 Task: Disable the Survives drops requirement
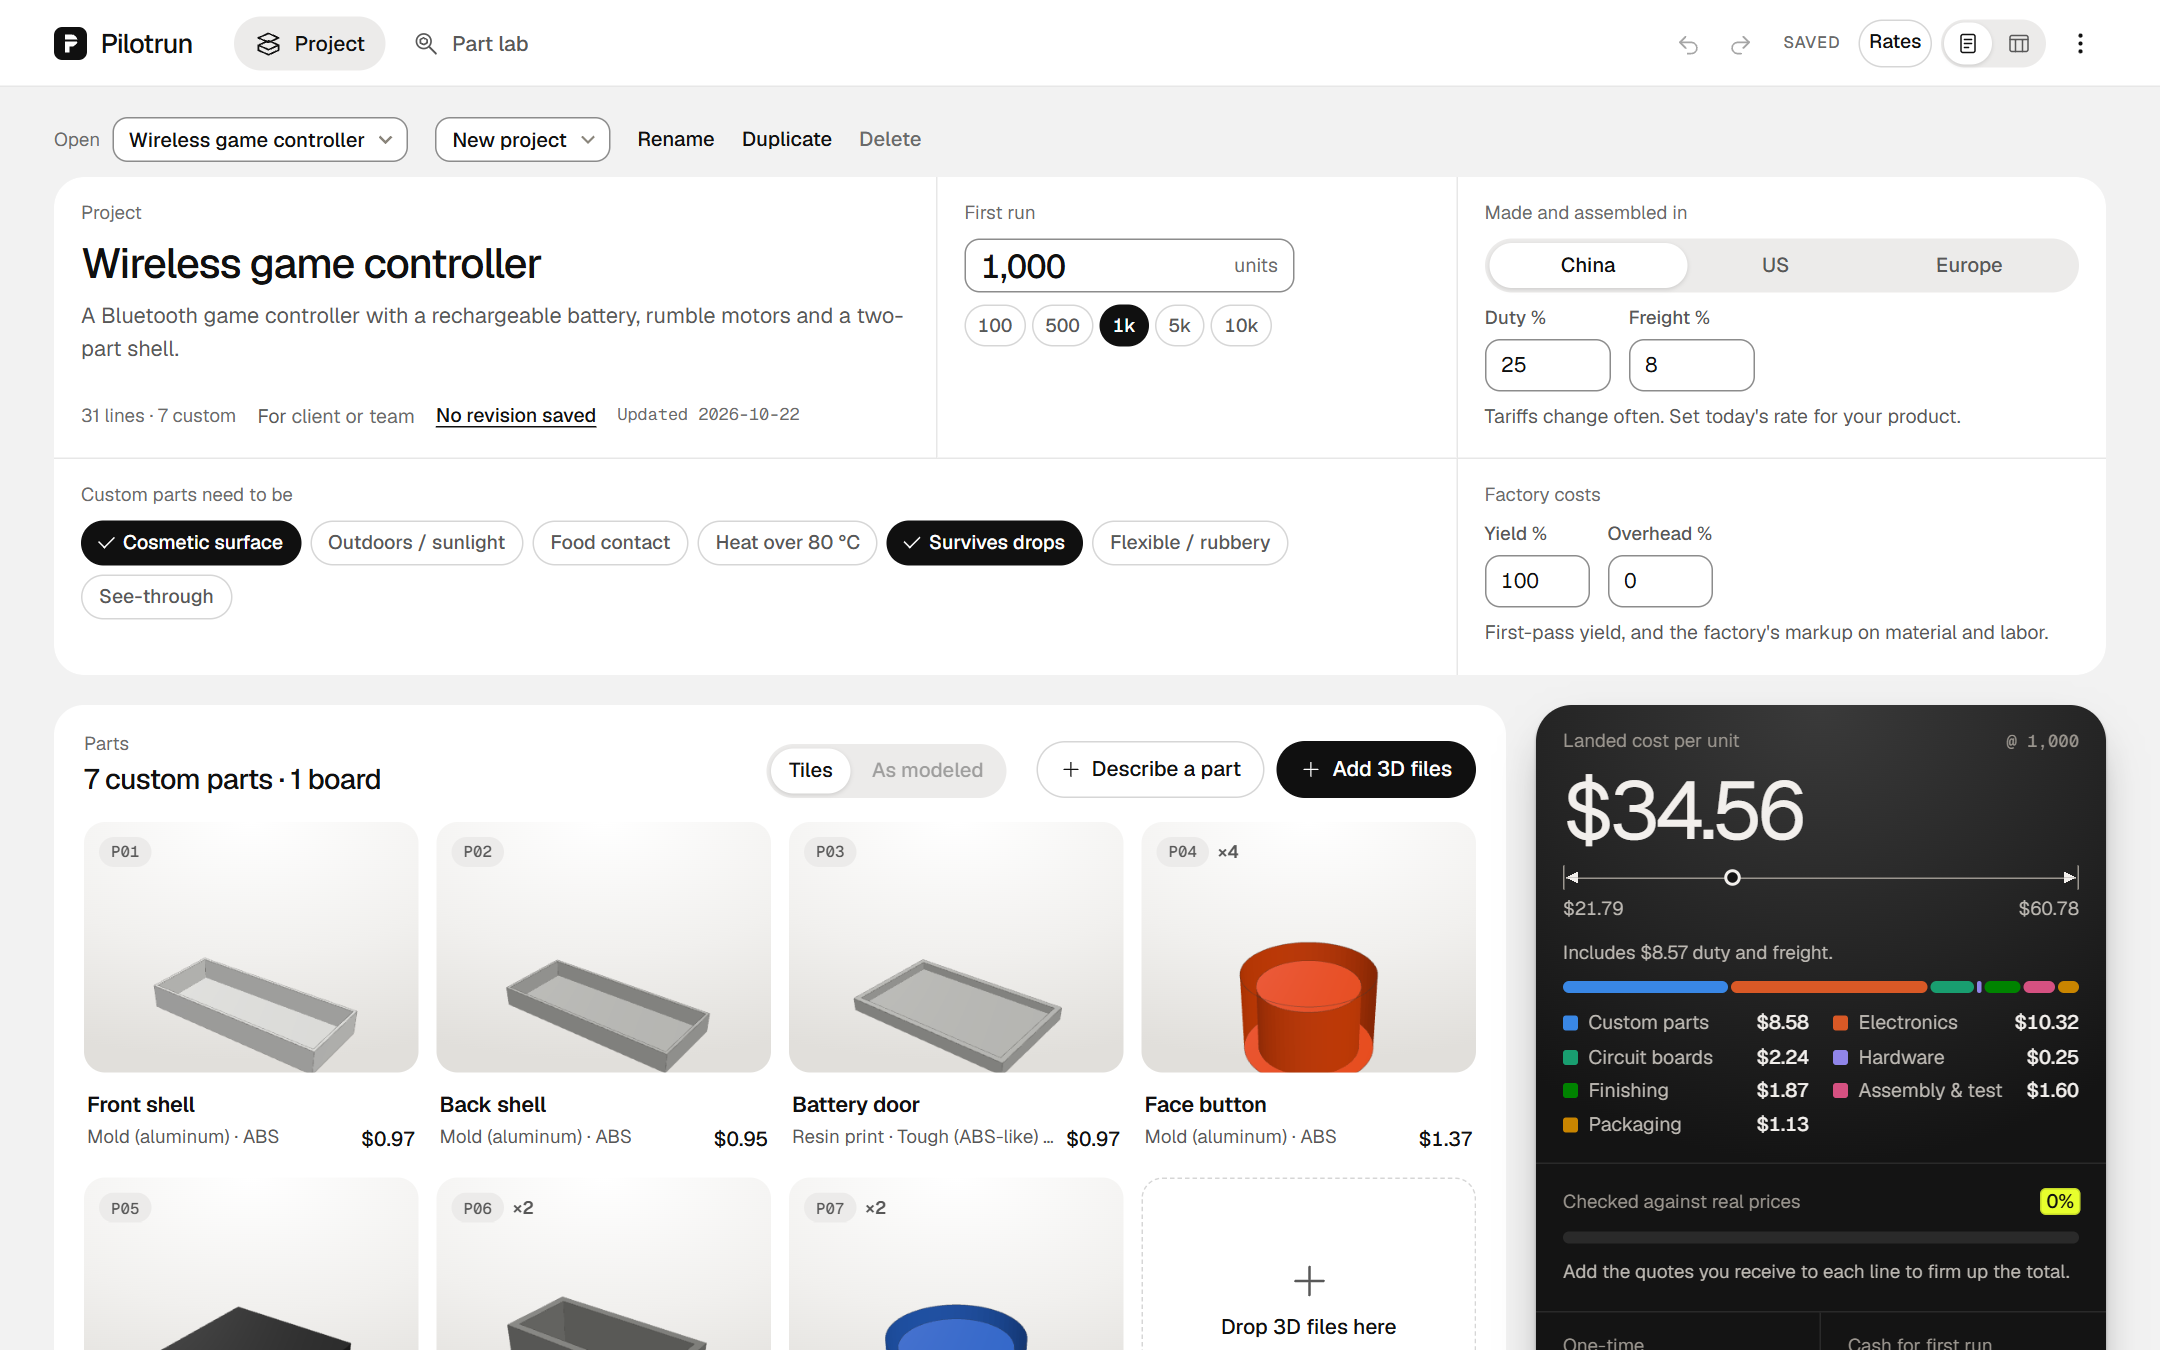pyautogui.click(x=984, y=543)
